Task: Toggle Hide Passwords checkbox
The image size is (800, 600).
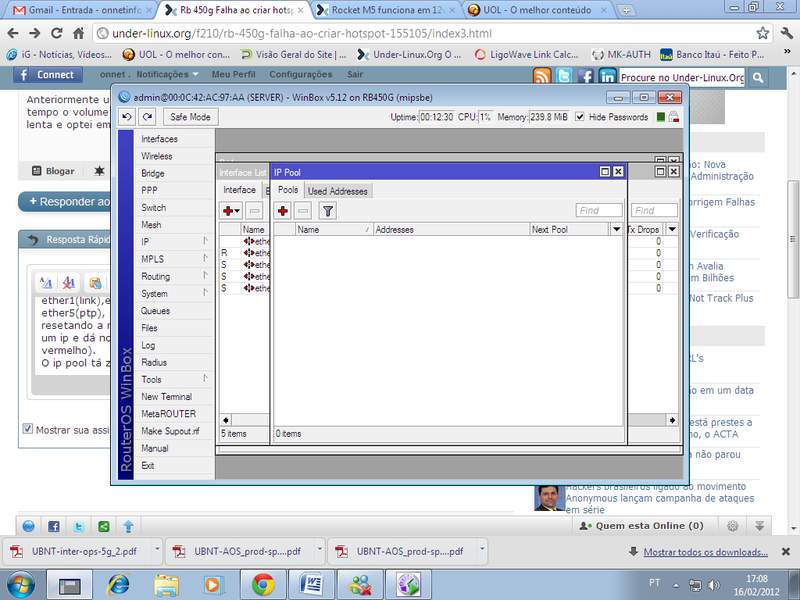Action: [580, 116]
